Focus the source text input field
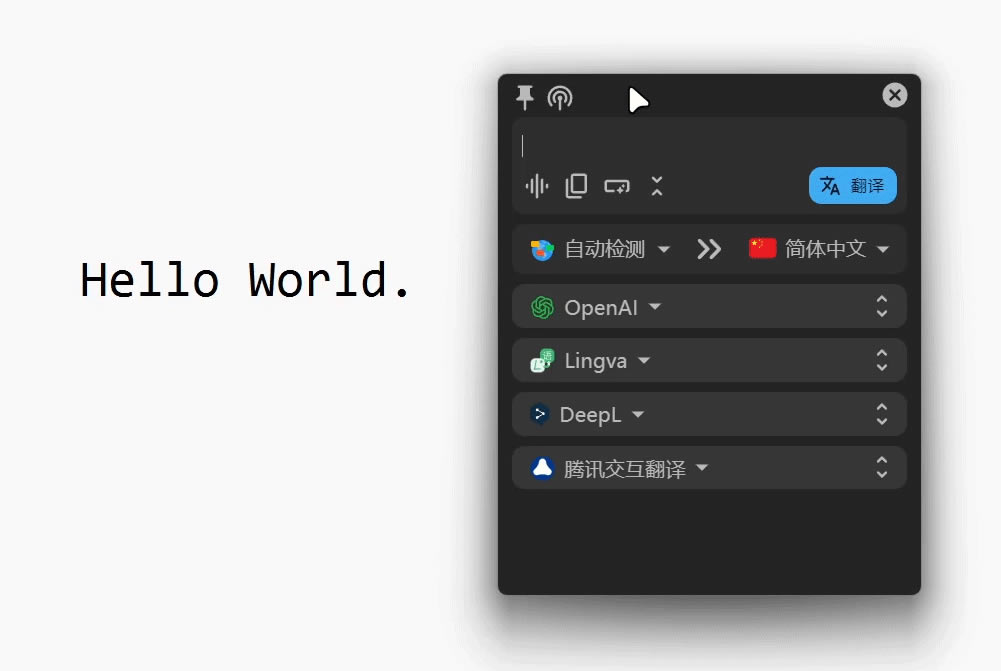 [x=709, y=146]
